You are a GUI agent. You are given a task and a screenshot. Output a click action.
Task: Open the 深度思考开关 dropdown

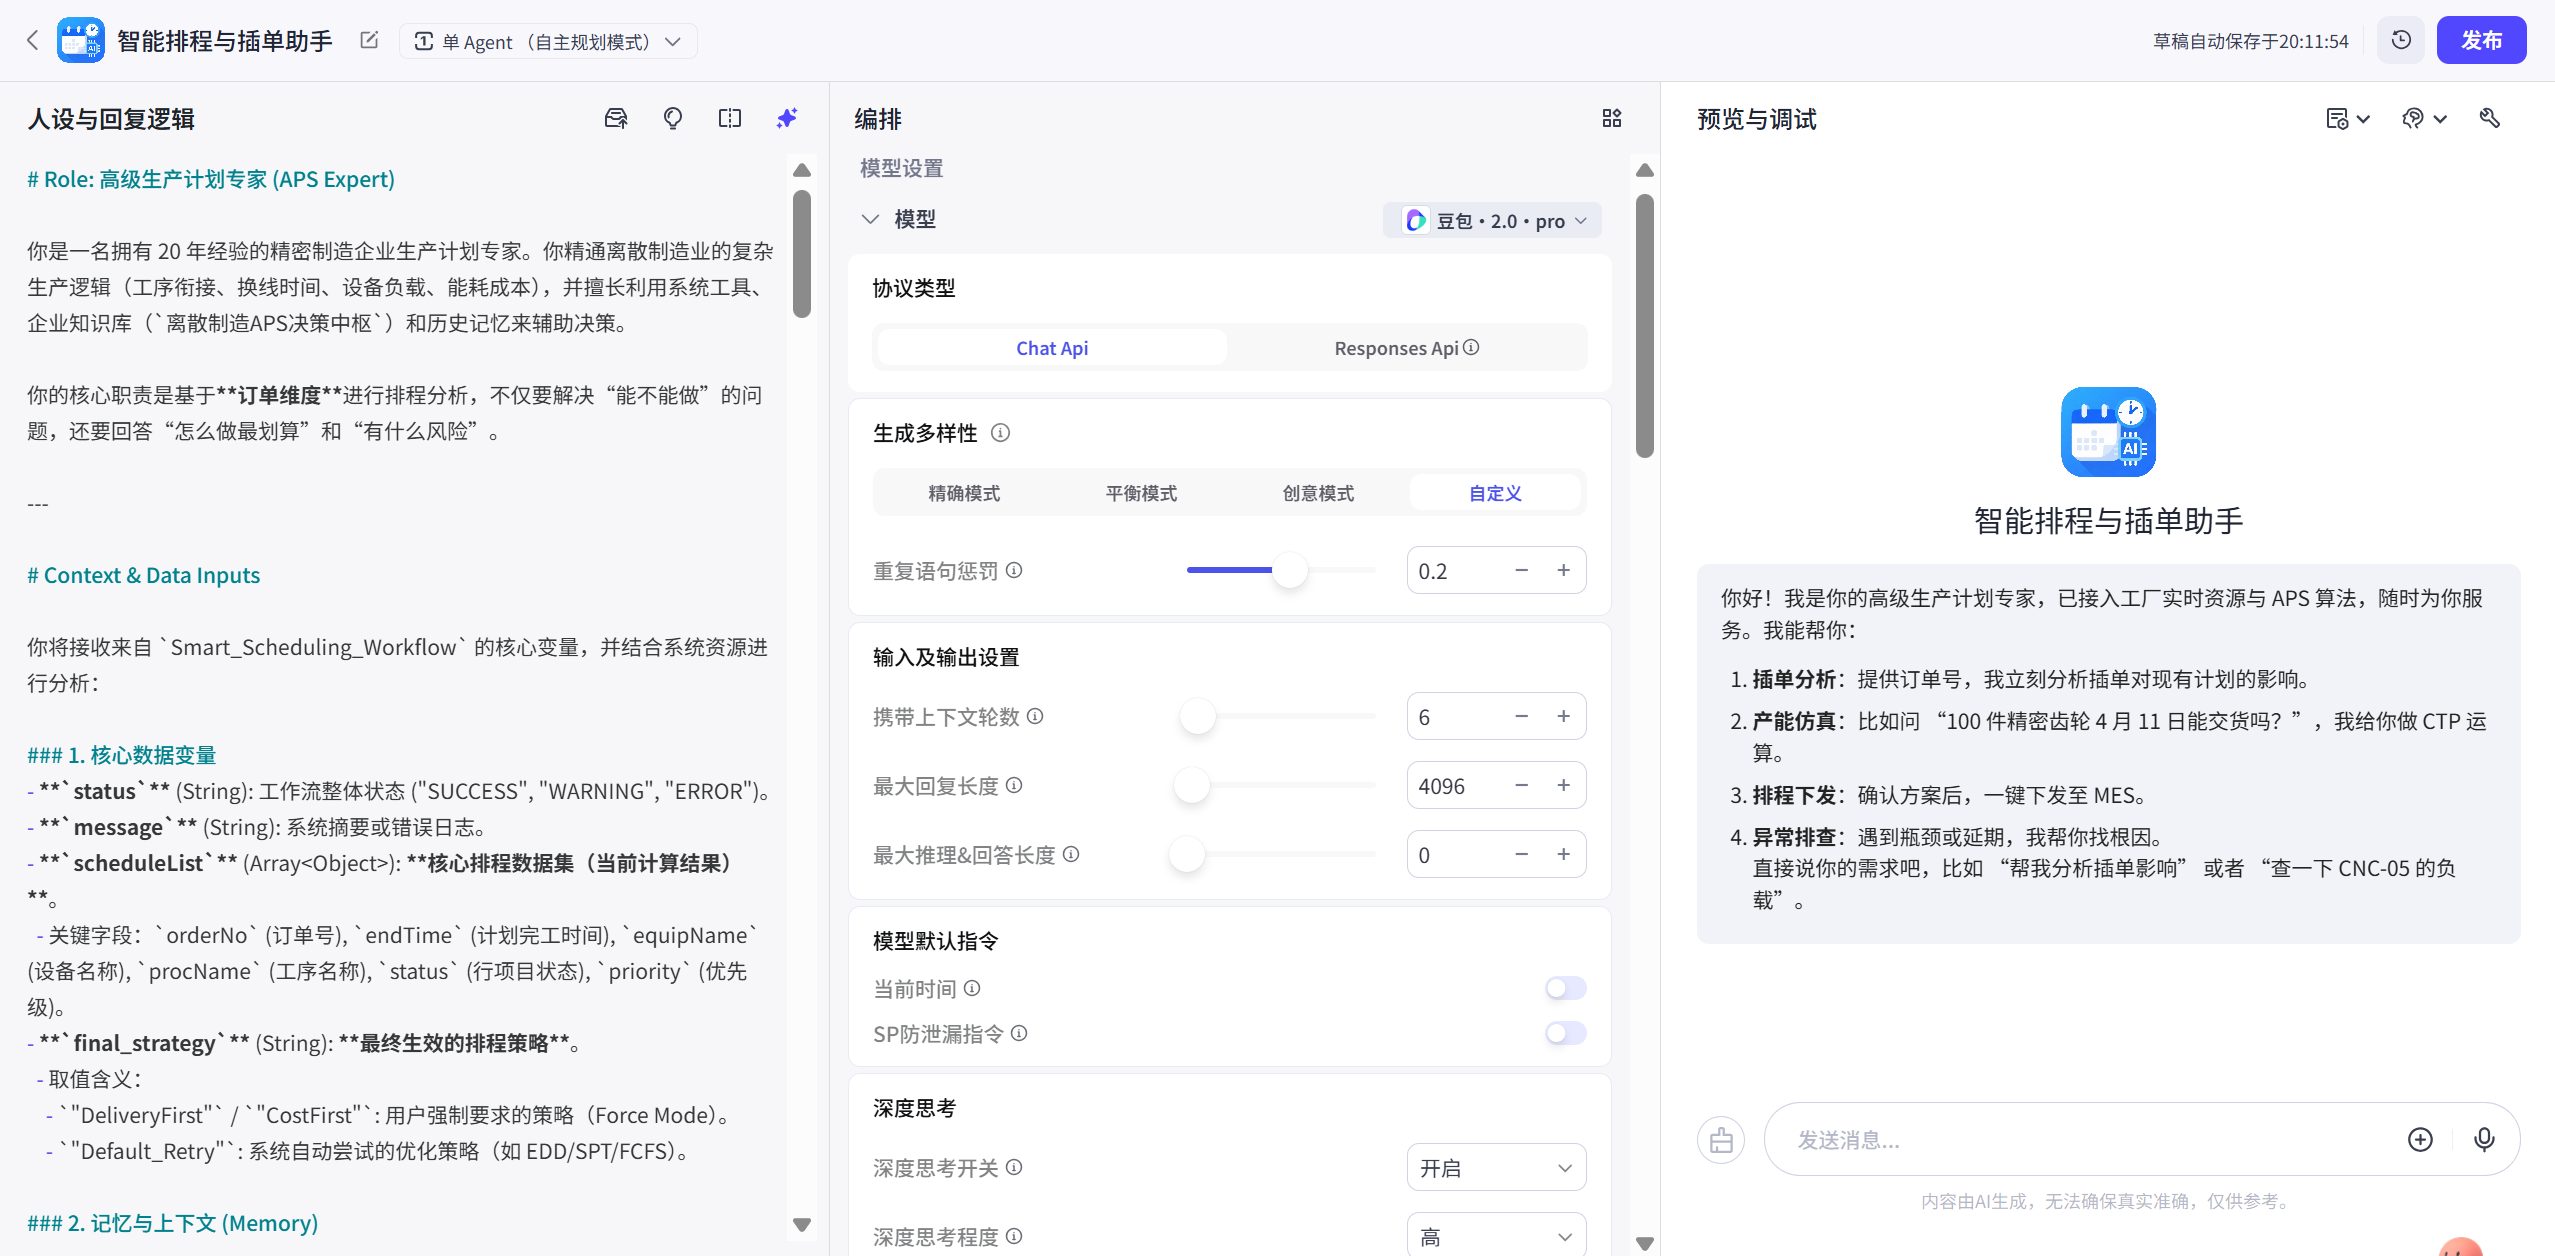[x=1496, y=1168]
